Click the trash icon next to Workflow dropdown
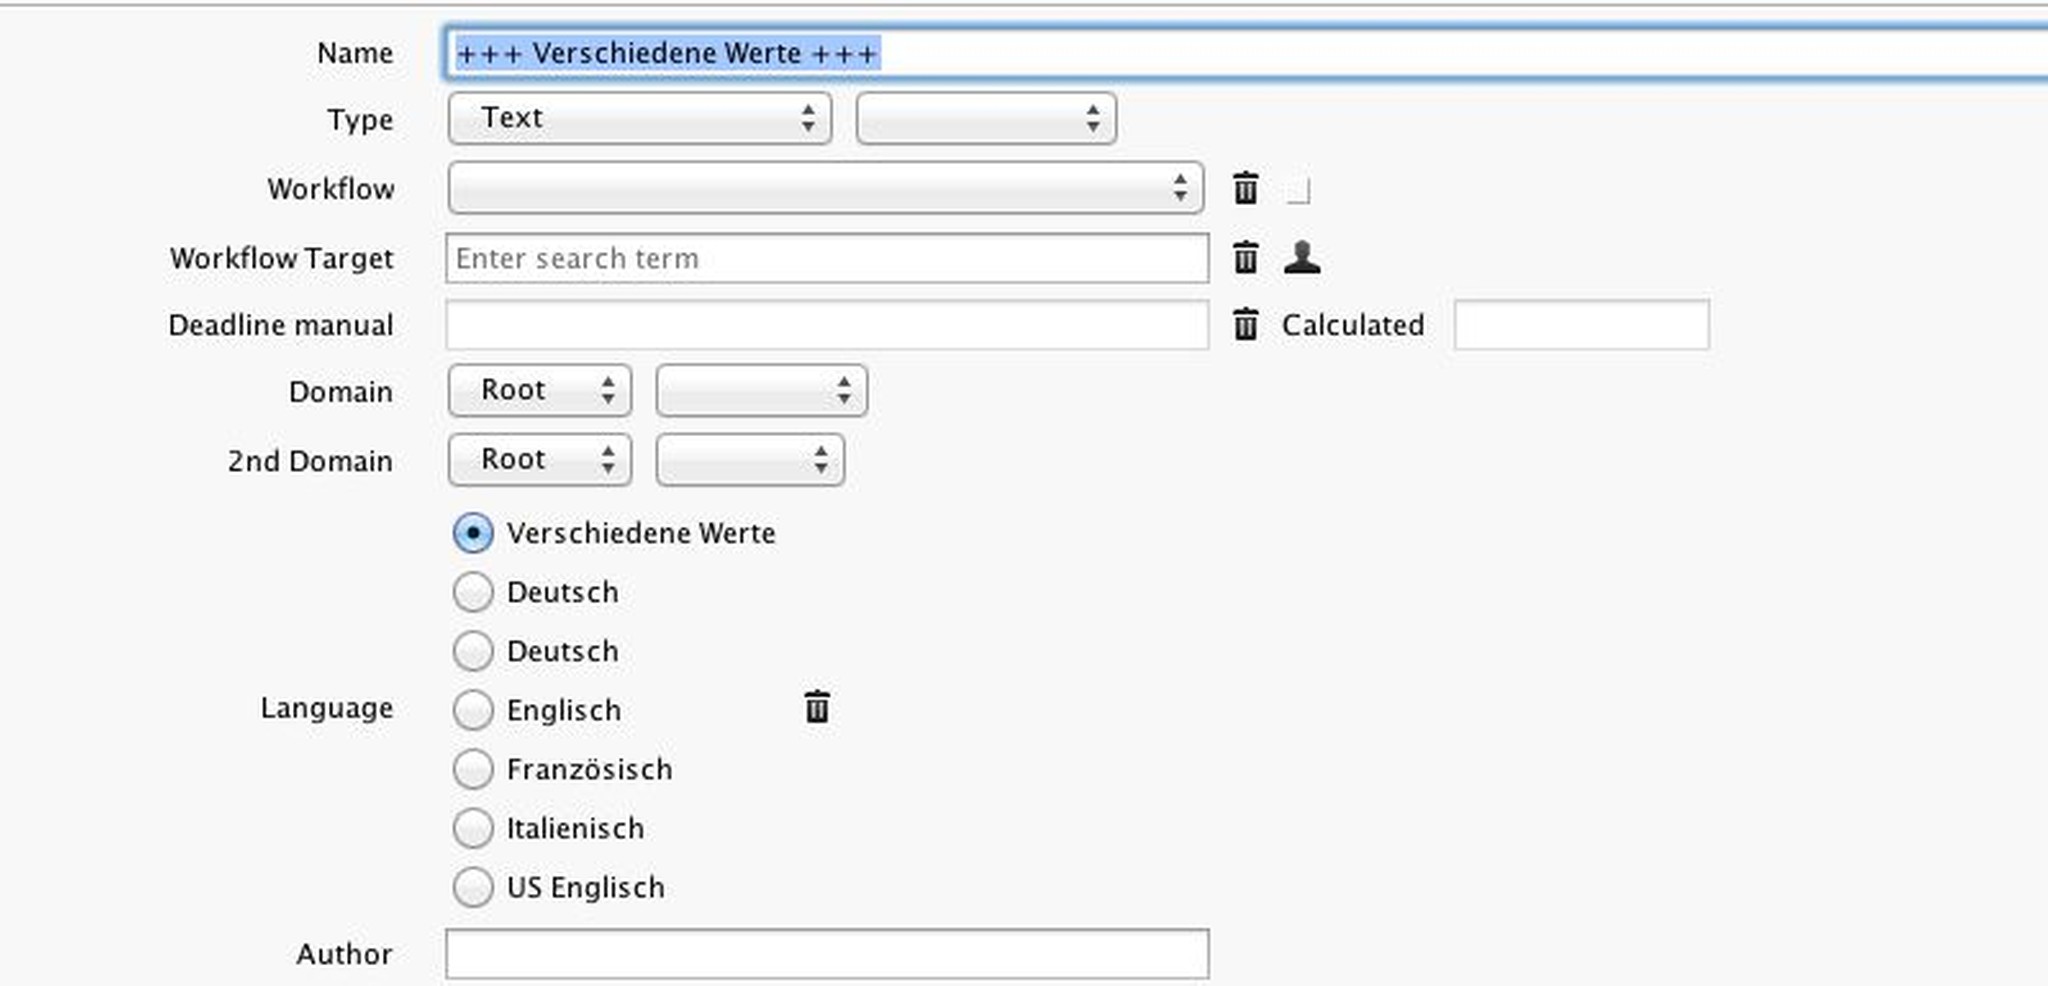Viewport: 2048px width, 986px height. [x=1246, y=188]
